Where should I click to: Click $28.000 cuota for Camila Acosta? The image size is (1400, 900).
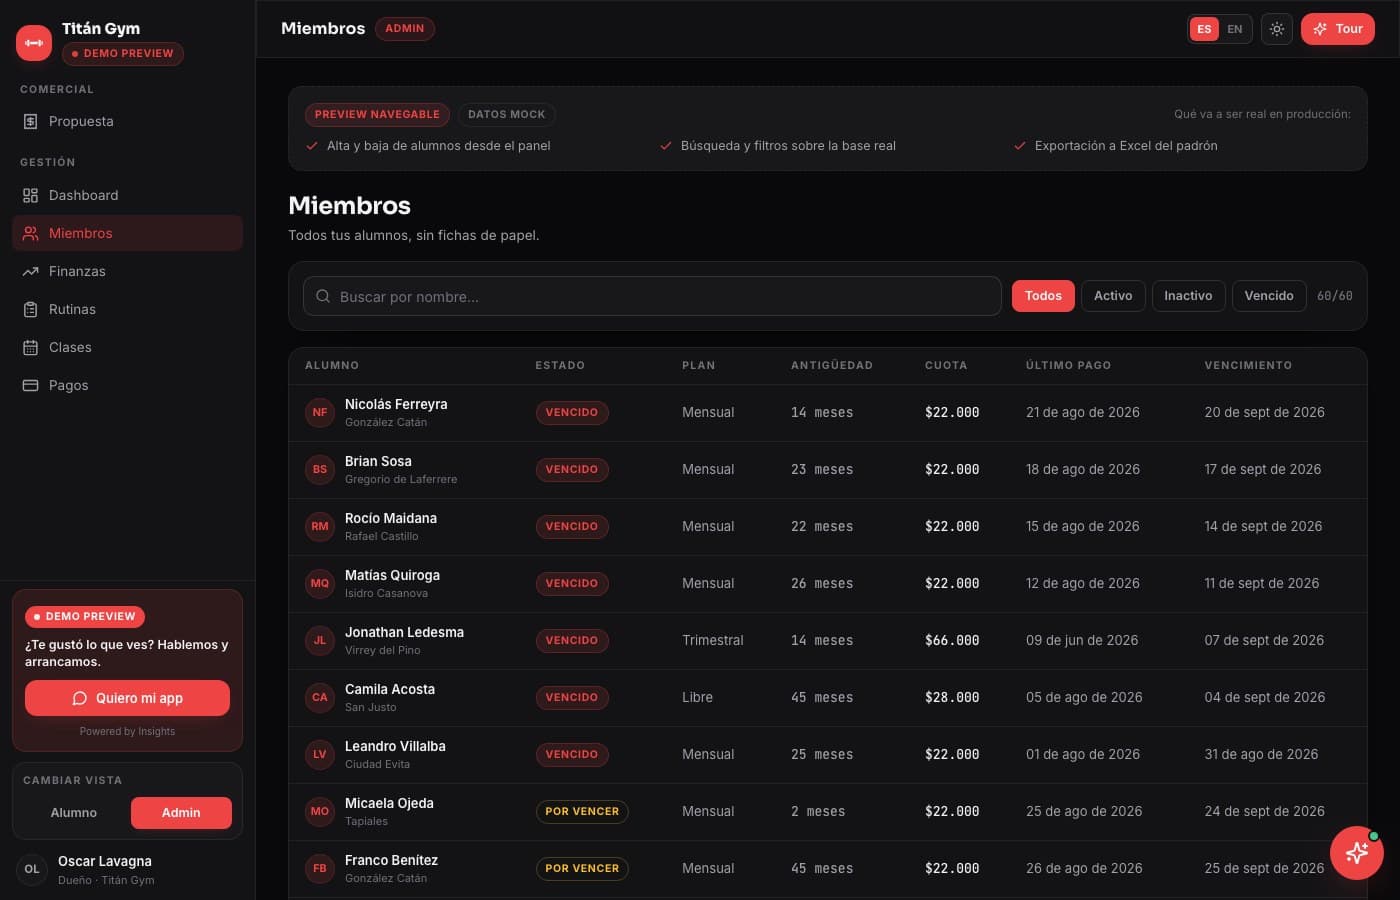(x=952, y=697)
